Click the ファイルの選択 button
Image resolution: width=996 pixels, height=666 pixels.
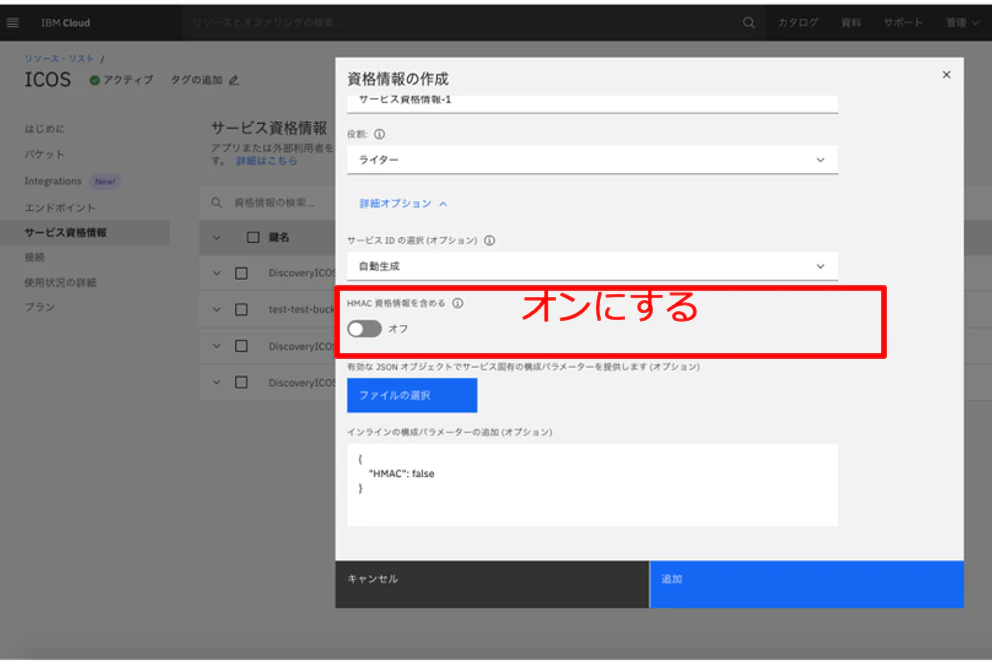pyautogui.click(x=412, y=395)
